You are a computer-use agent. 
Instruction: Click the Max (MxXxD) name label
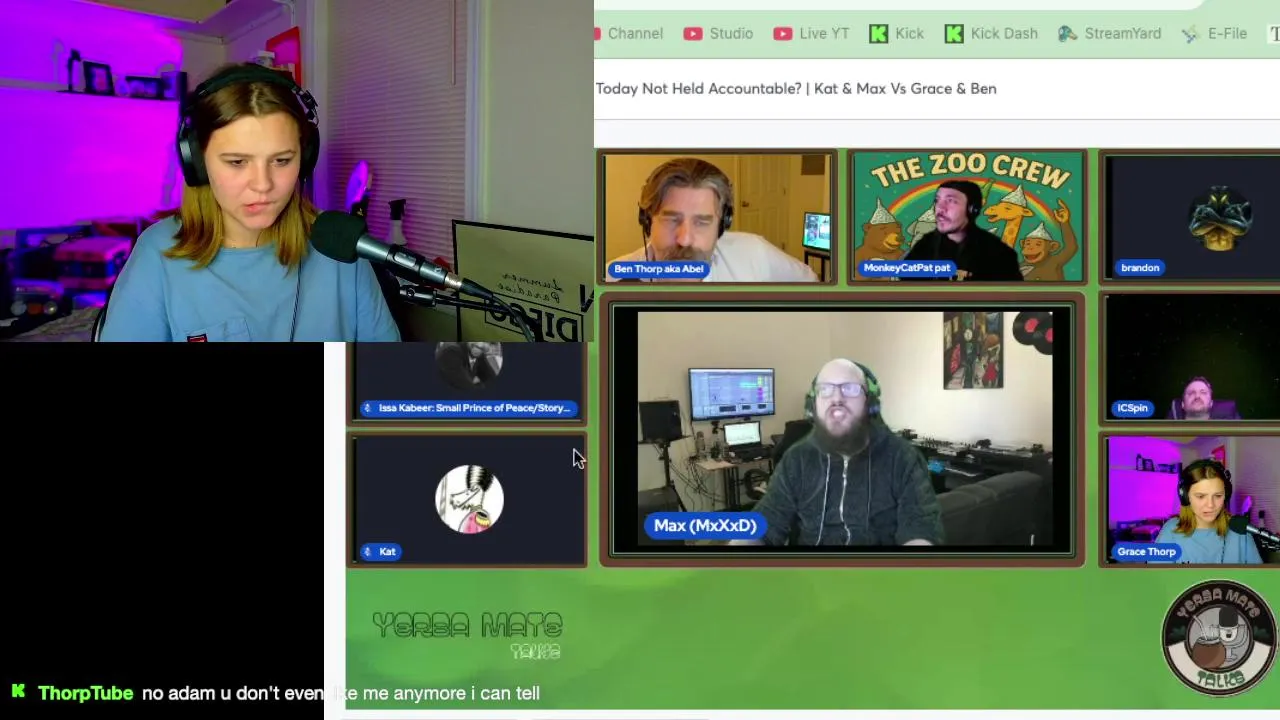(705, 525)
